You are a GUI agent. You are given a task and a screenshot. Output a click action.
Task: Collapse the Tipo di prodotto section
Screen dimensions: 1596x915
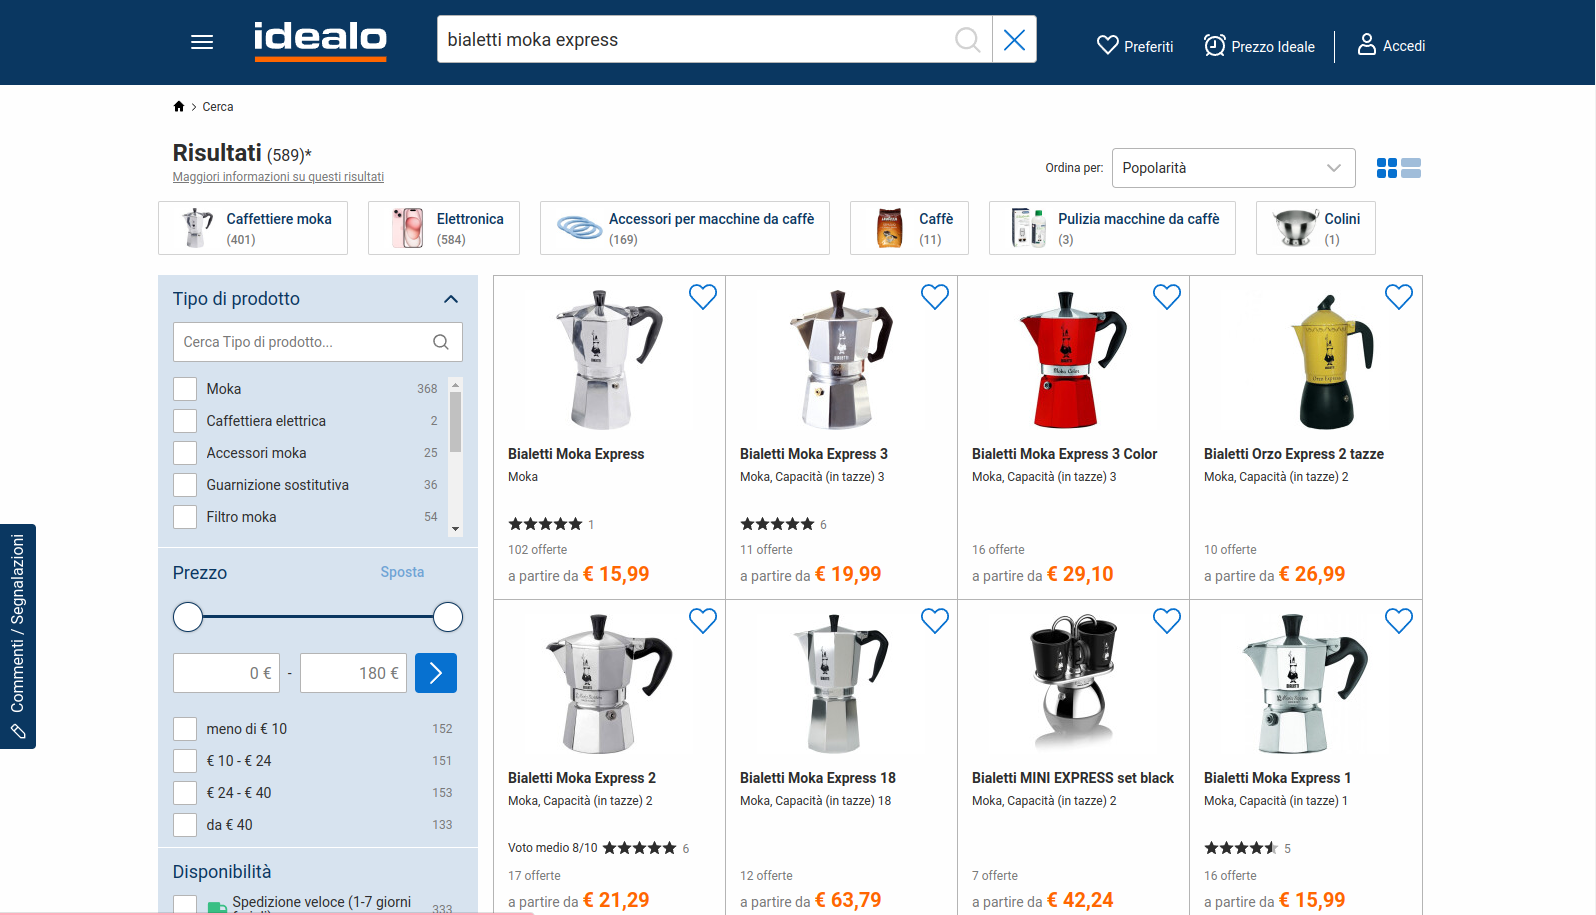pos(451,299)
